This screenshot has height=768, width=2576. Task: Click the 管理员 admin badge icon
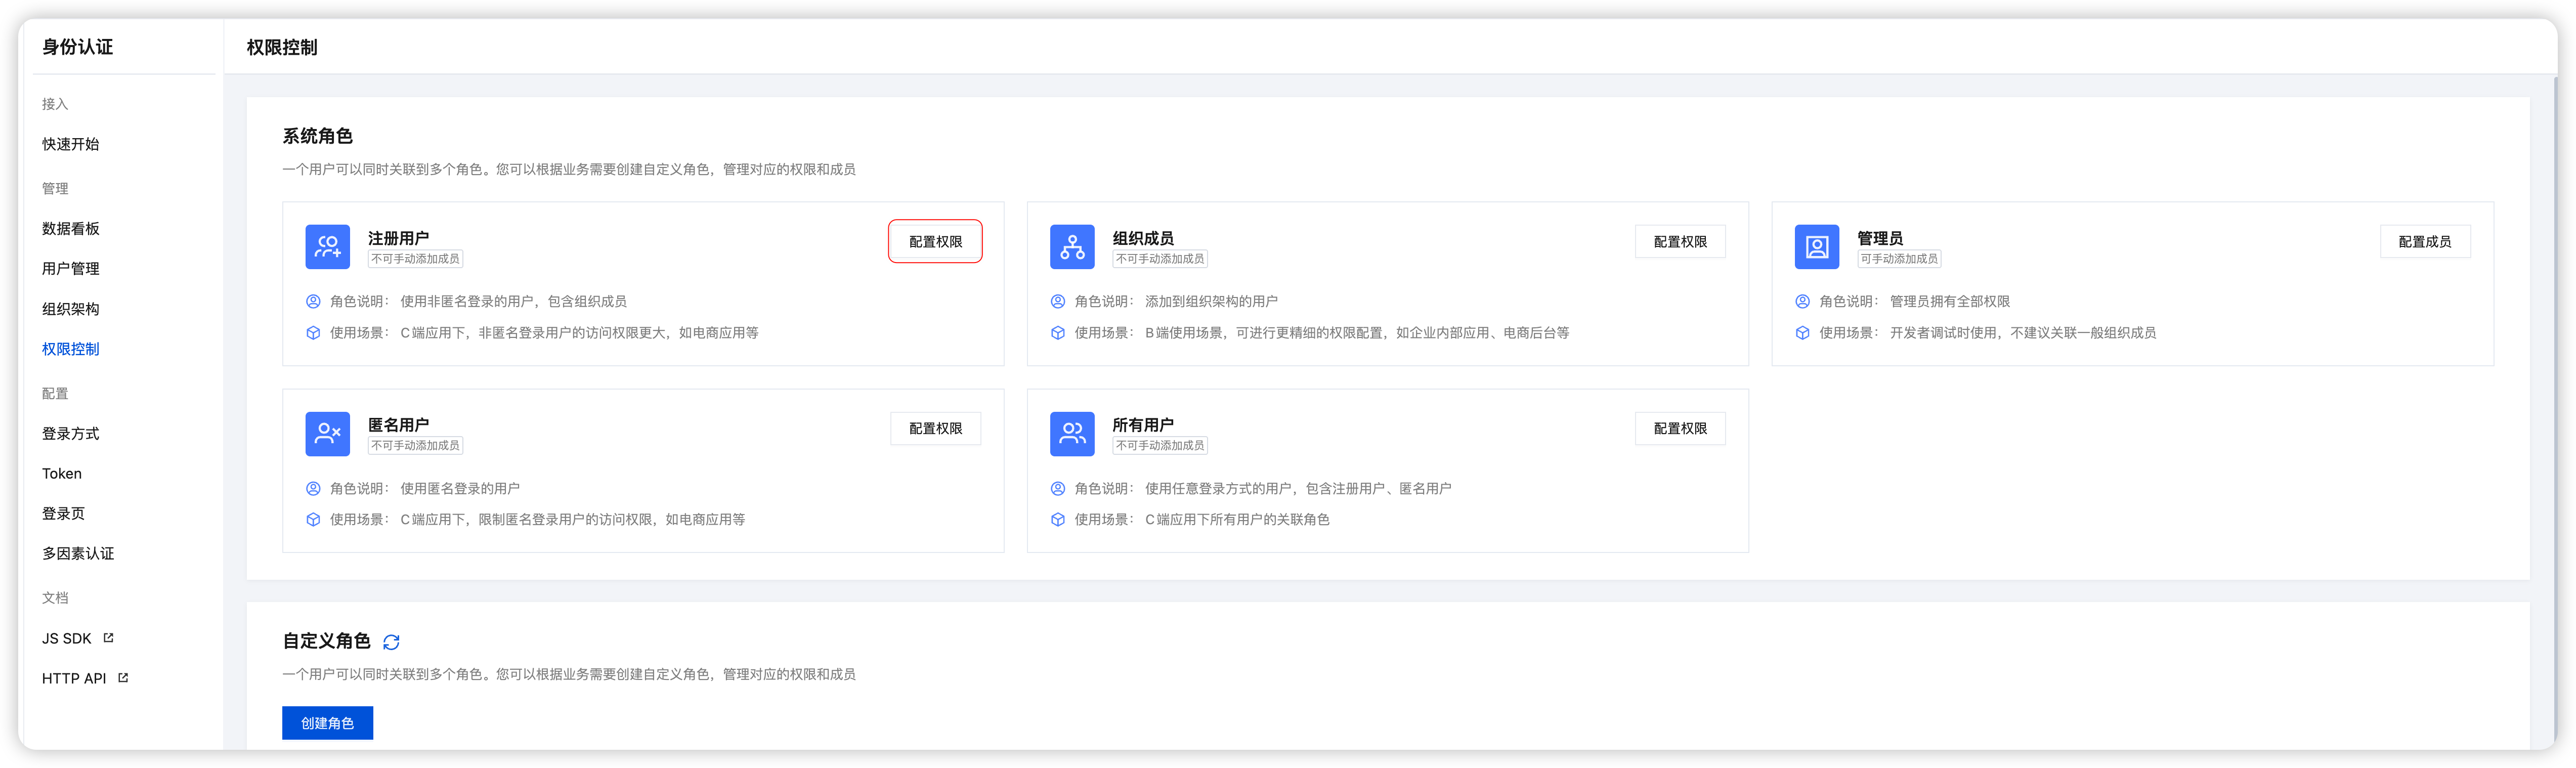coord(1816,246)
